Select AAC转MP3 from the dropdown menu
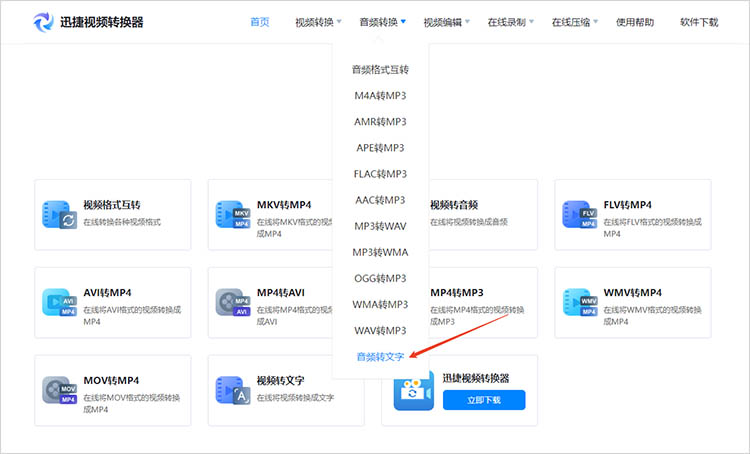This screenshot has height=454, width=750. (x=380, y=200)
